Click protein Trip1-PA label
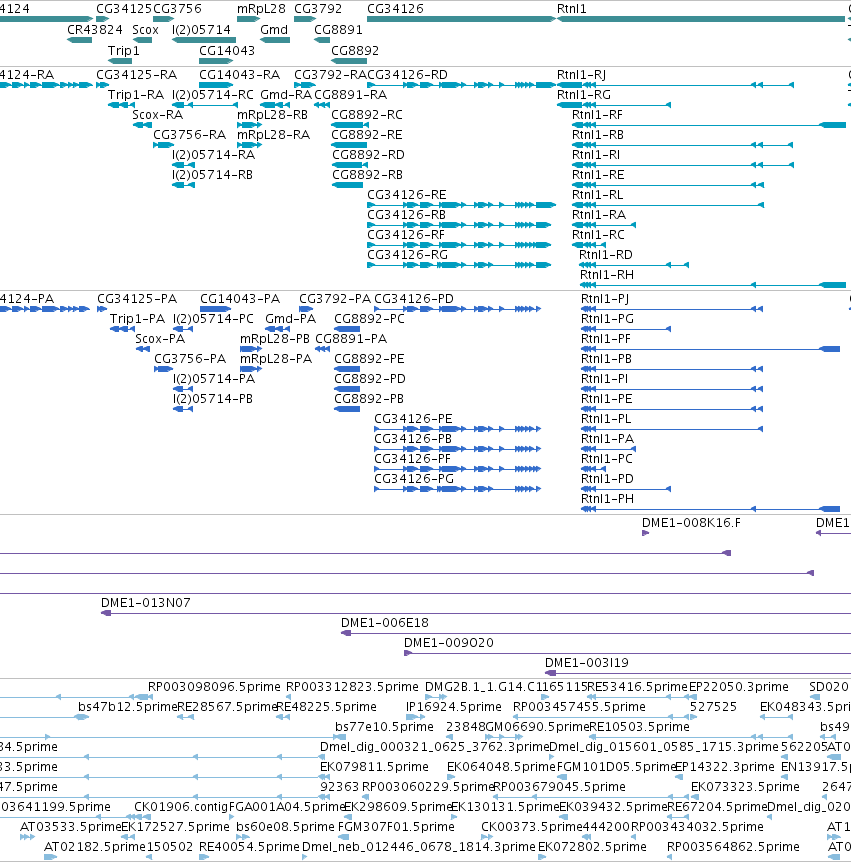851x862 pixels. pos(137,319)
